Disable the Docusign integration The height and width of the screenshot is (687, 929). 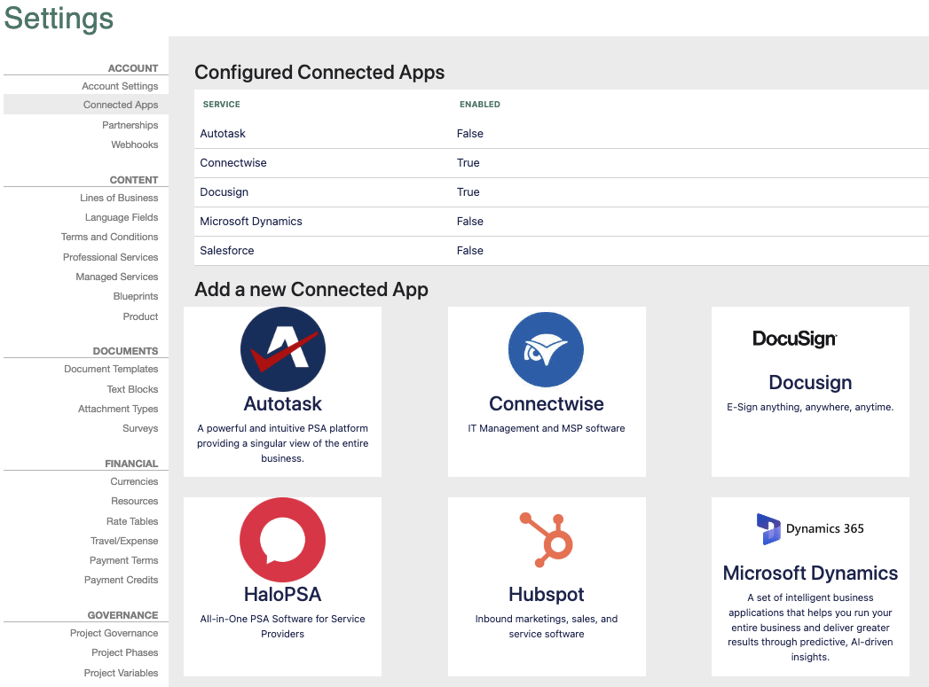[469, 191]
